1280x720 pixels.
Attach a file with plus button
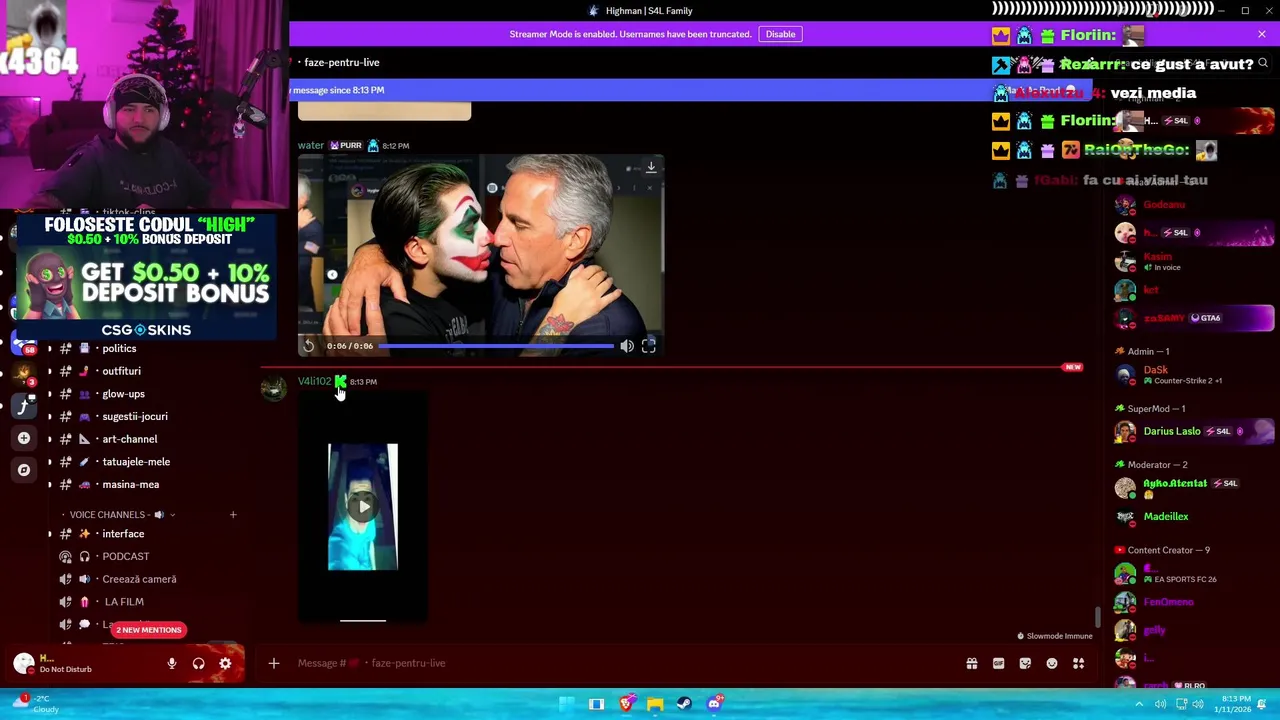click(273, 663)
